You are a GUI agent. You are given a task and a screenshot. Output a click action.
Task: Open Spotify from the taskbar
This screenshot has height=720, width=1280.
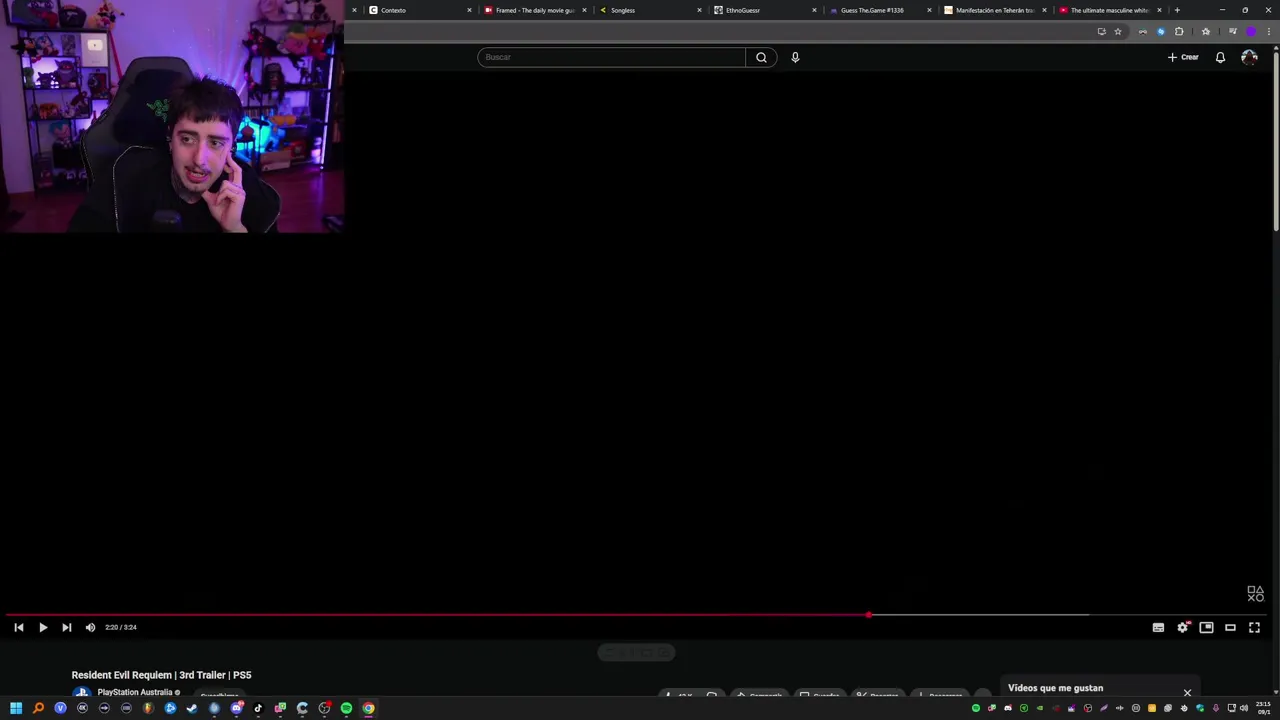[x=346, y=708]
